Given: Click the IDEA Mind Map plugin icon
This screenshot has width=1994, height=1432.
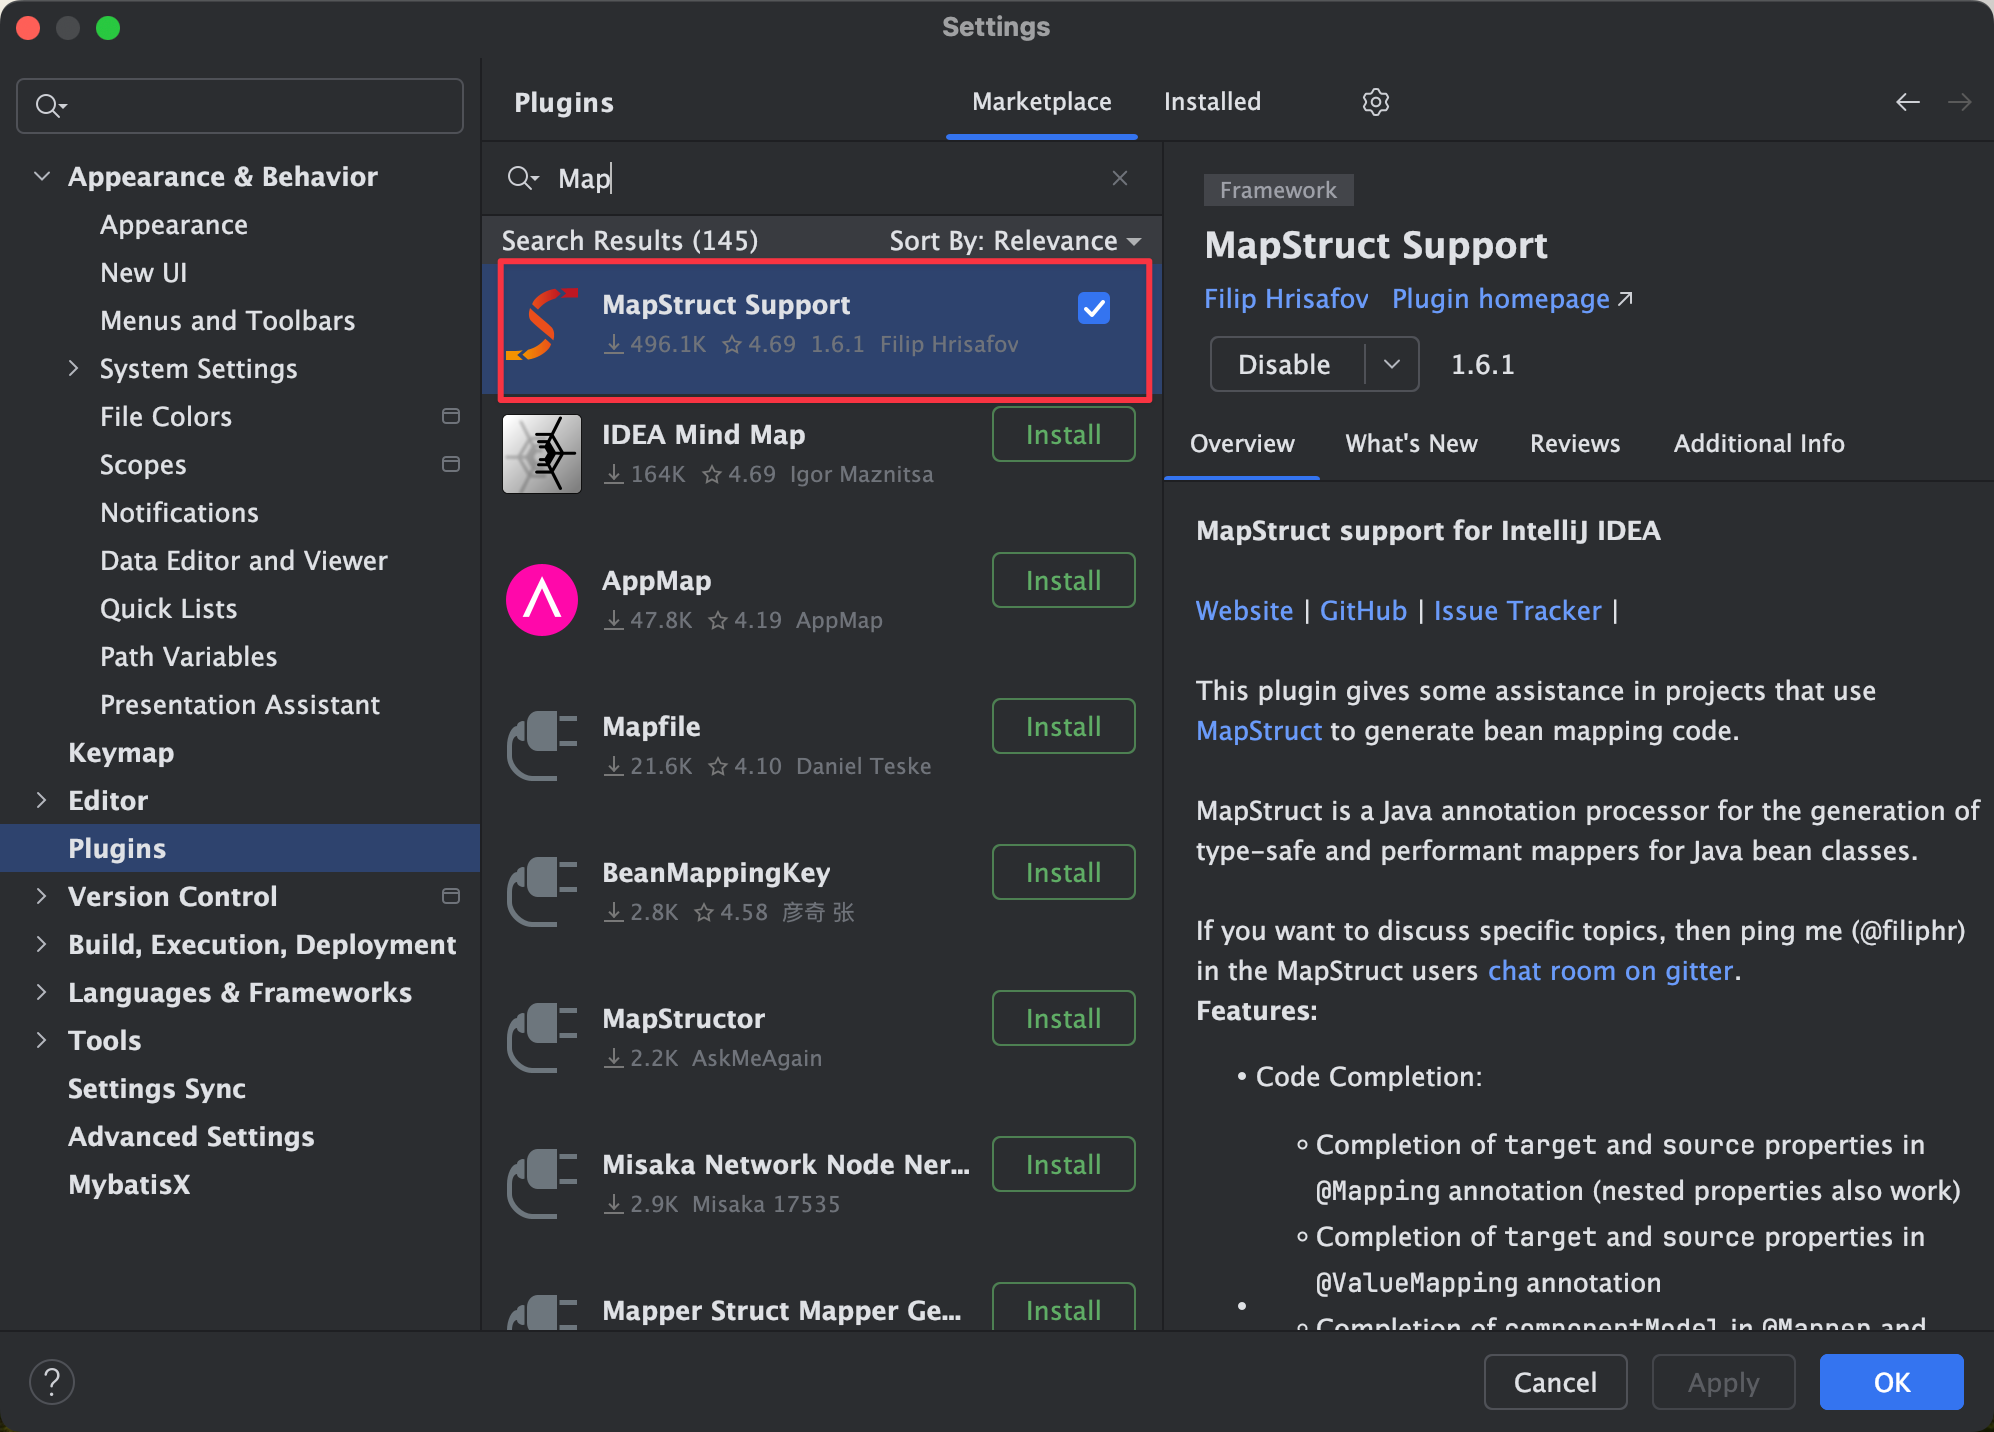Looking at the screenshot, I should tap(542, 454).
